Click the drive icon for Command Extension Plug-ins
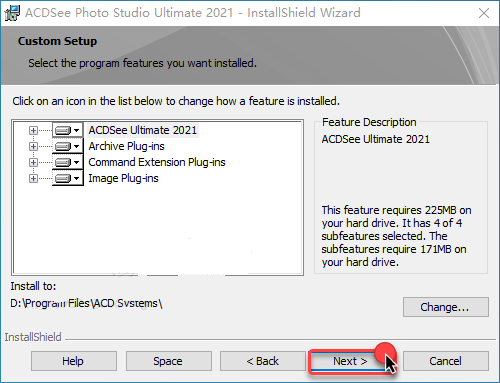 [63, 162]
